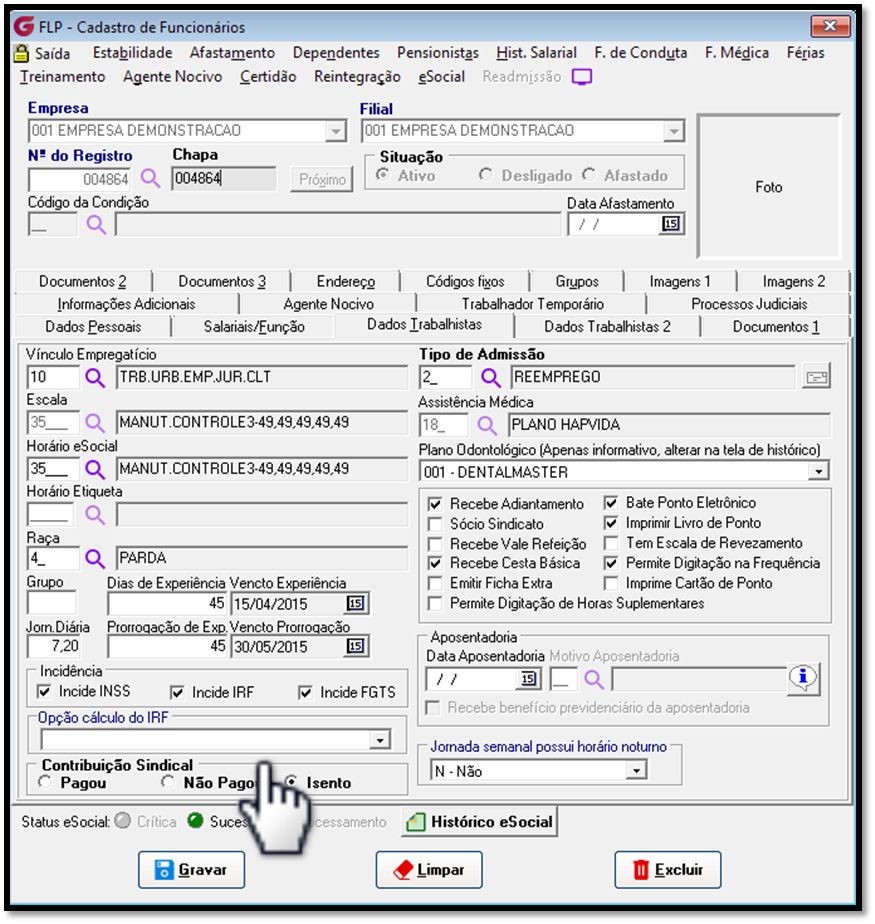
Task: Open Histórico eSocial
Action: [480, 821]
